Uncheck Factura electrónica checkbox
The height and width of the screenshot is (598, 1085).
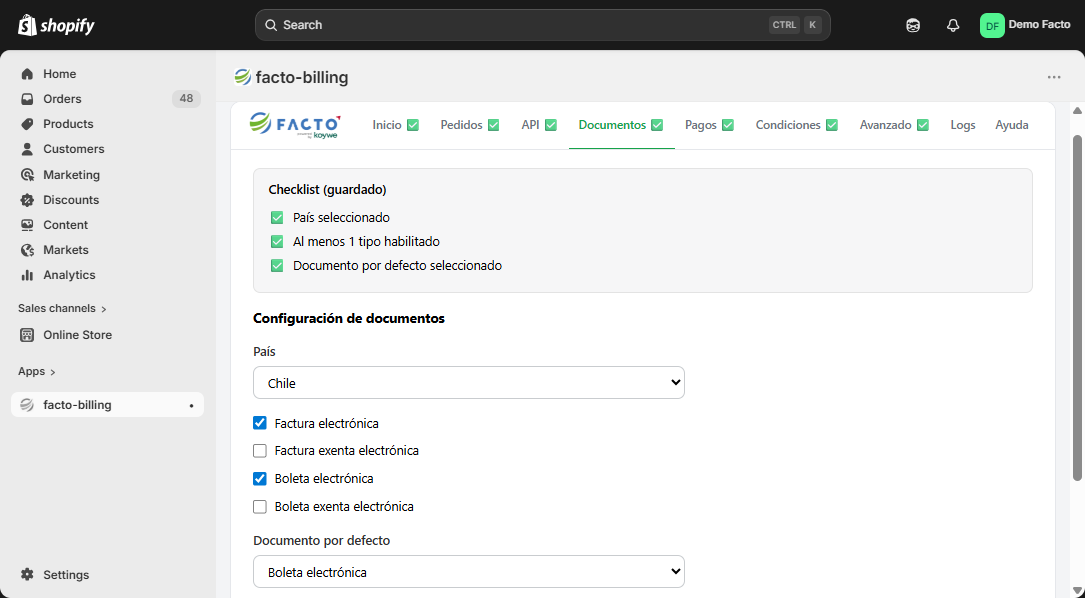tap(260, 423)
